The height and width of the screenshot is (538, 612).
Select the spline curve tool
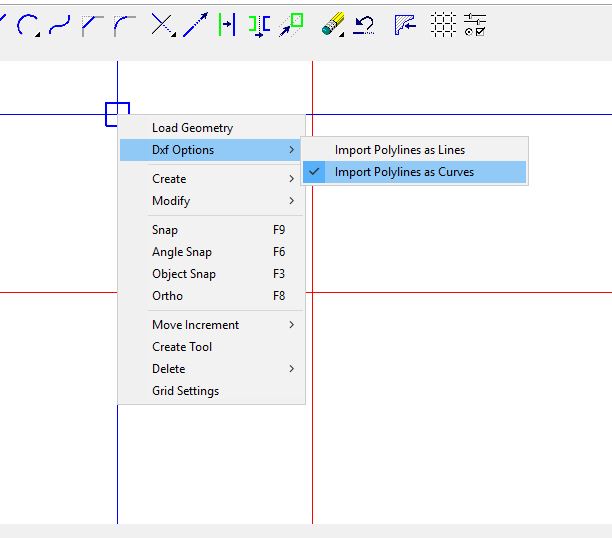pyautogui.click(x=60, y=25)
